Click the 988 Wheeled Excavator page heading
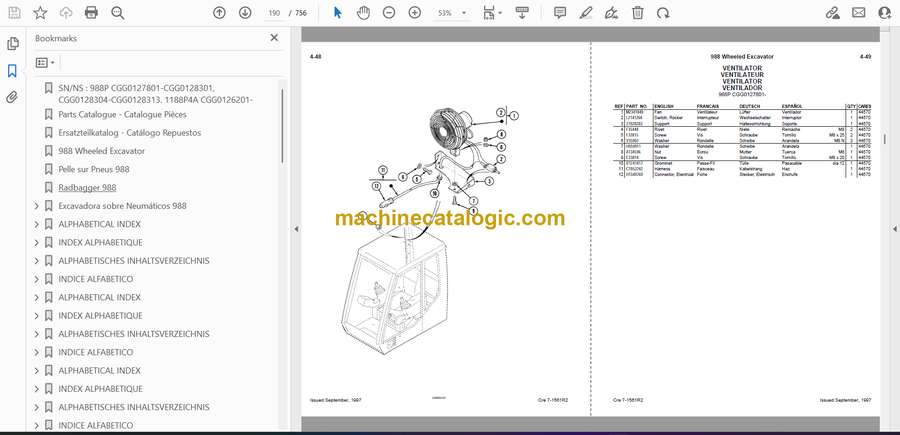The image size is (900, 435). point(742,57)
